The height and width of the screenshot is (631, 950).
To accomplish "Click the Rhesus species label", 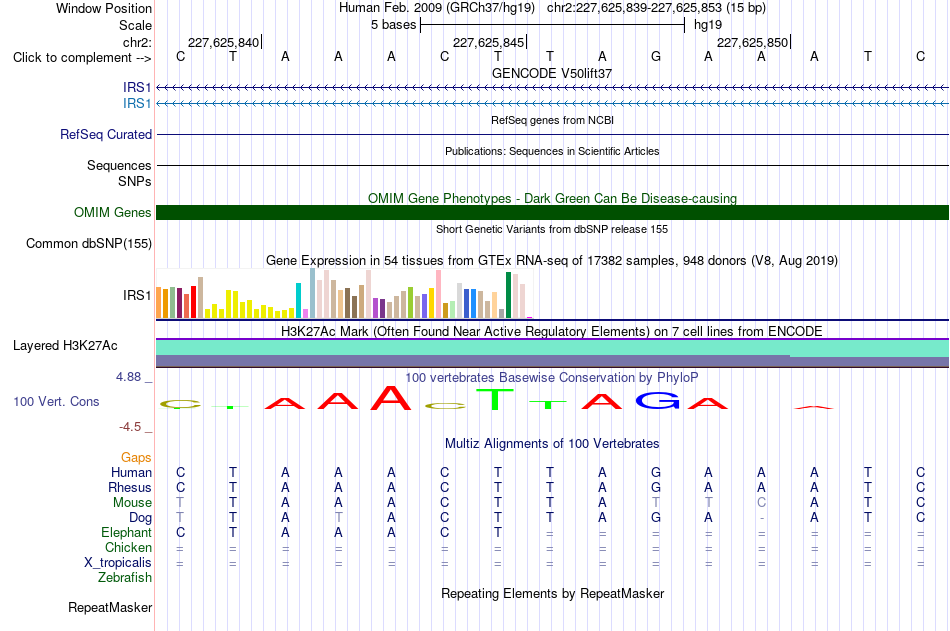I will click(130, 487).
